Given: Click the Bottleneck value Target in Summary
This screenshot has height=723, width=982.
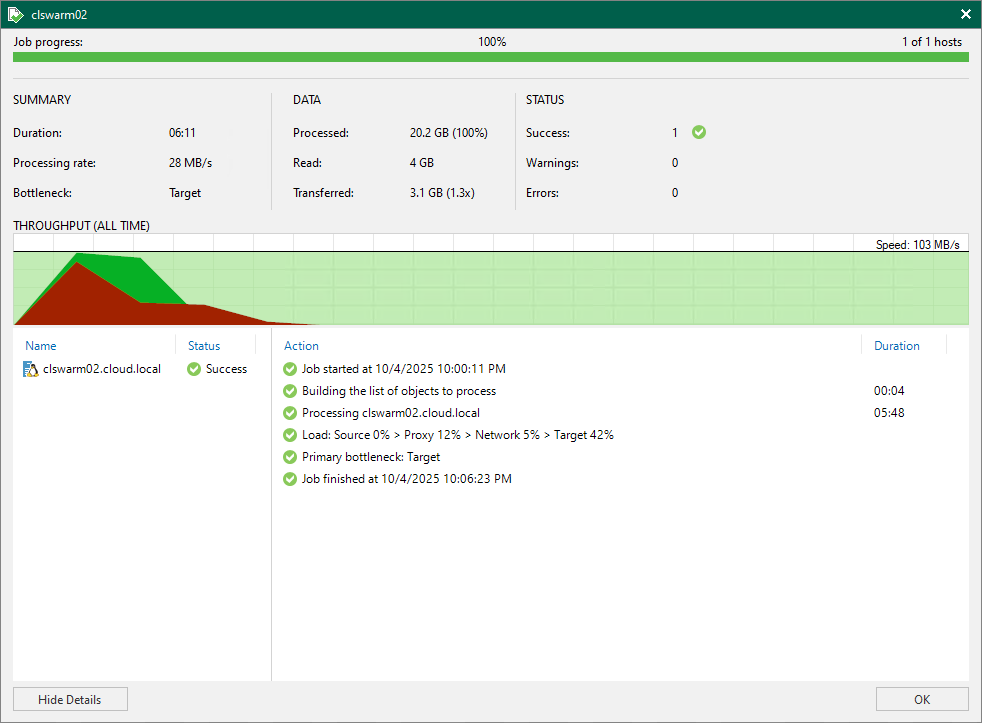Looking at the screenshot, I should (185, 193).
